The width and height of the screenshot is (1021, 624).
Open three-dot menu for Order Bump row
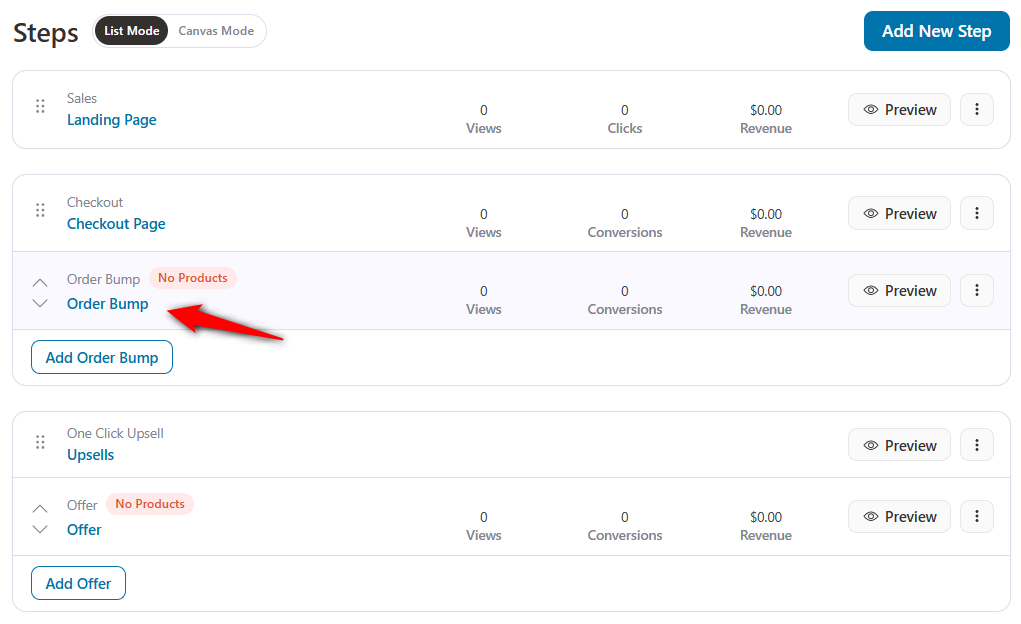pos(977,291)
